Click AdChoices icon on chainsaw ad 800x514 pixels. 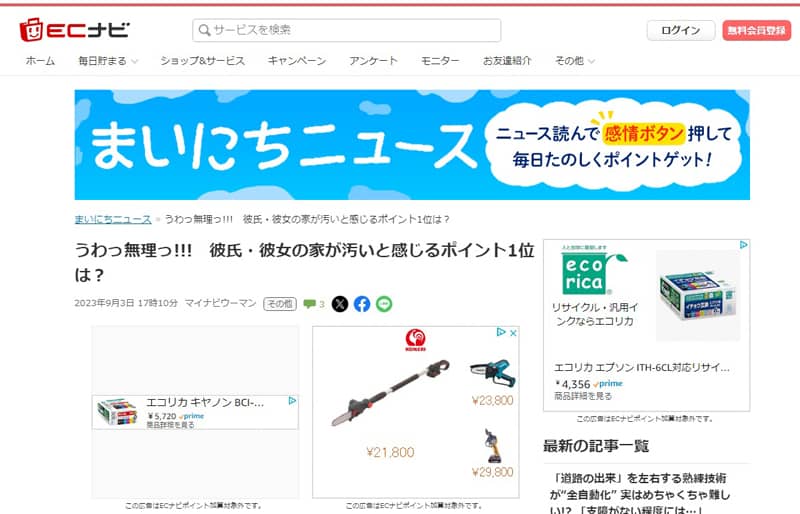[x=501, y=332]
